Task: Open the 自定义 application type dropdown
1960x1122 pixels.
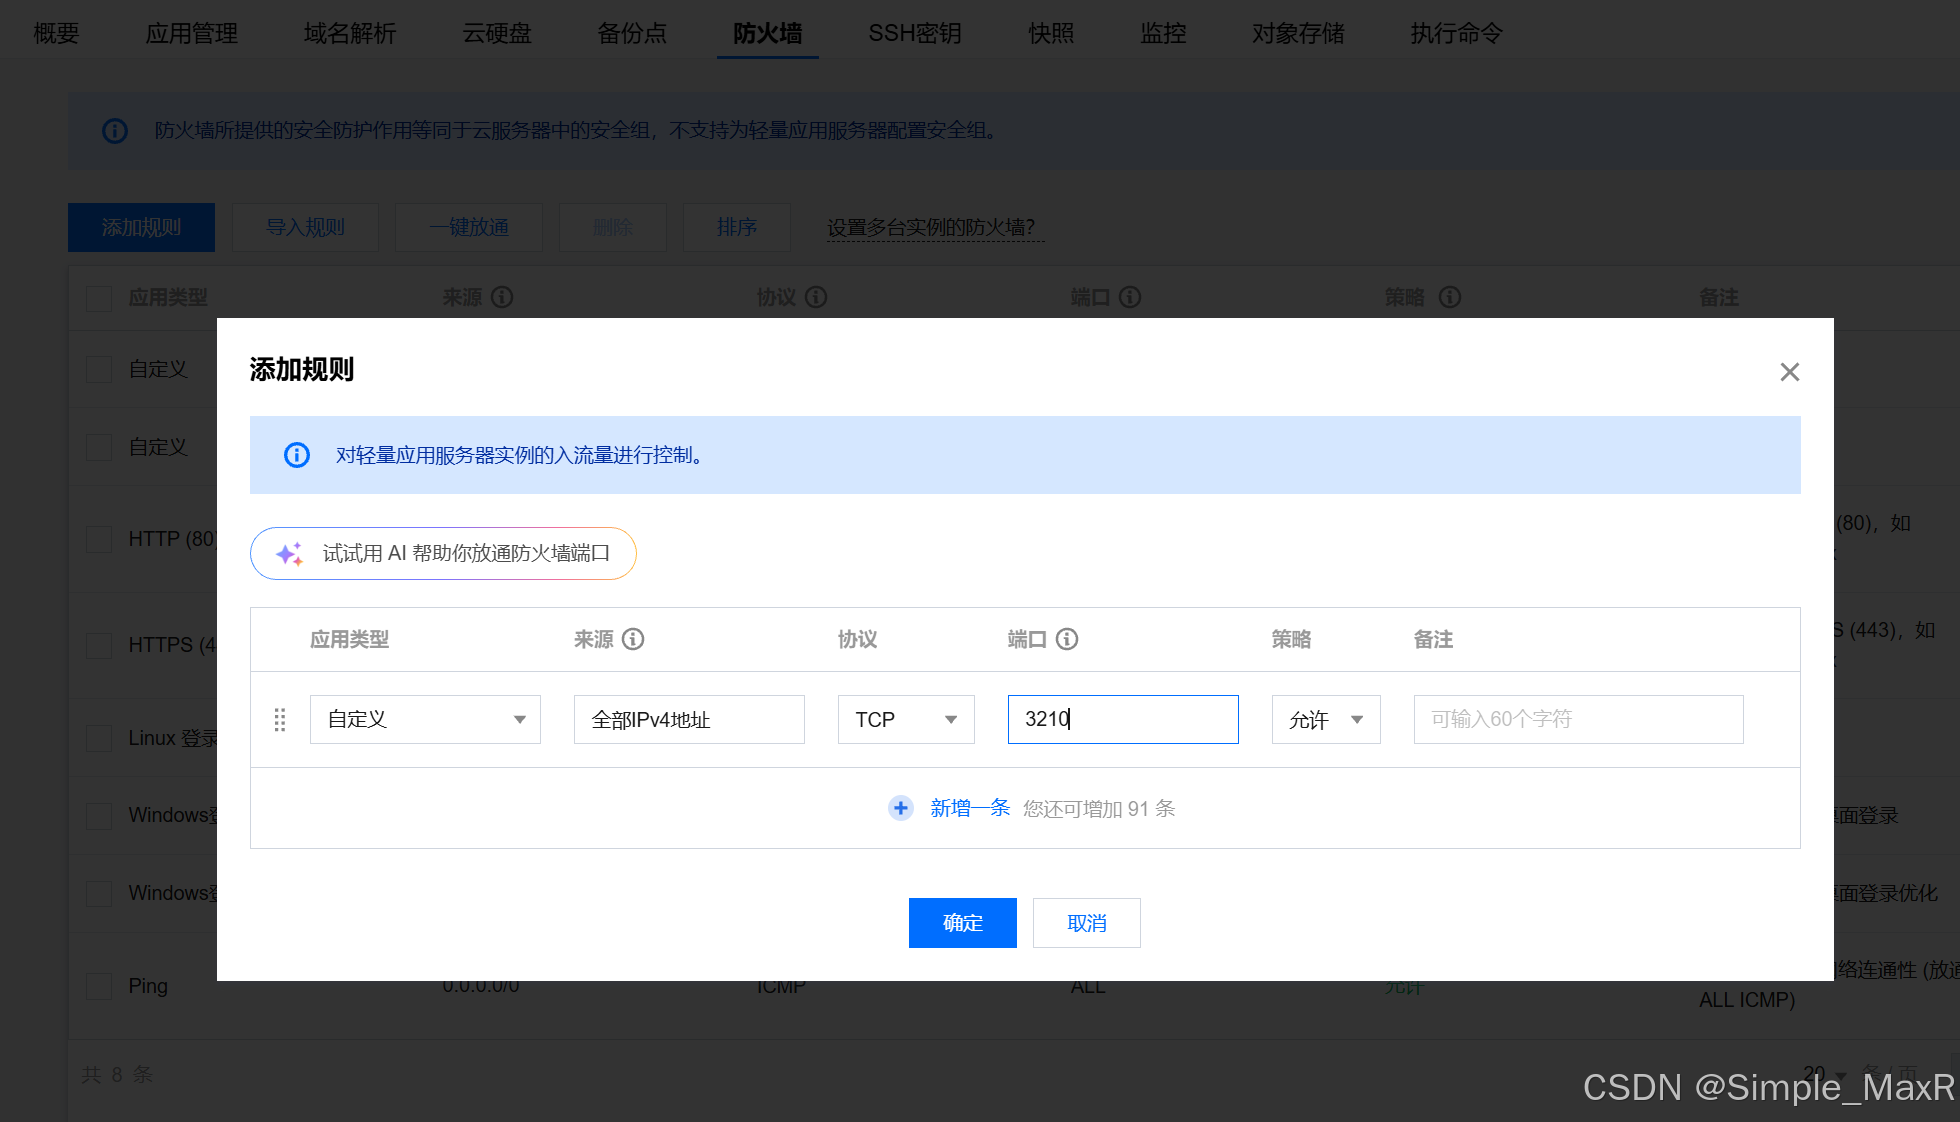Action: (x=425, y=720)
